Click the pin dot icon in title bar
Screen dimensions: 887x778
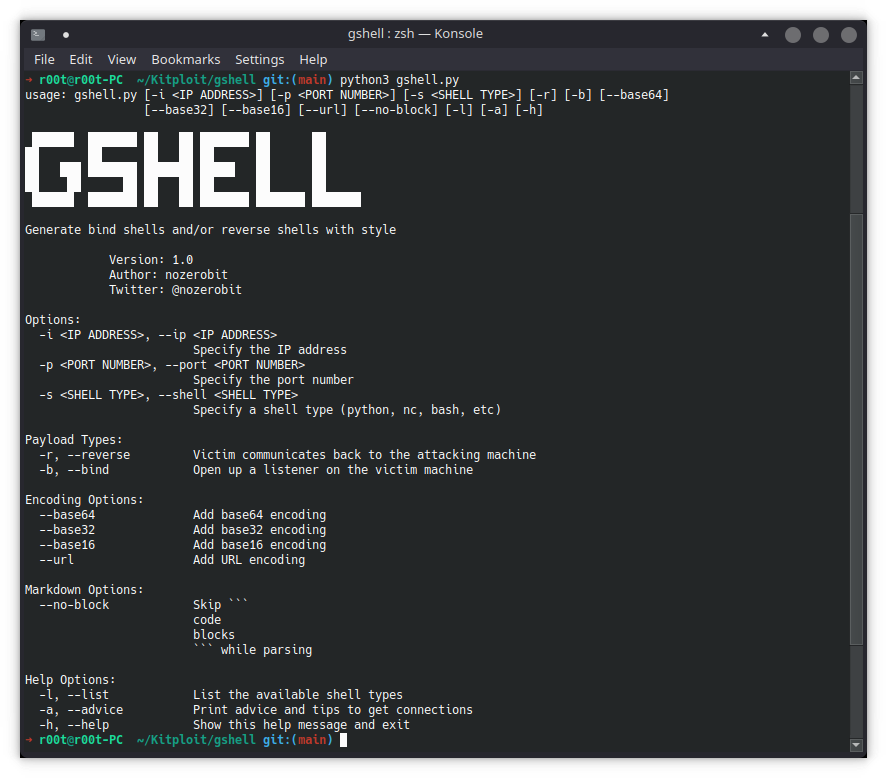[66, 35]
